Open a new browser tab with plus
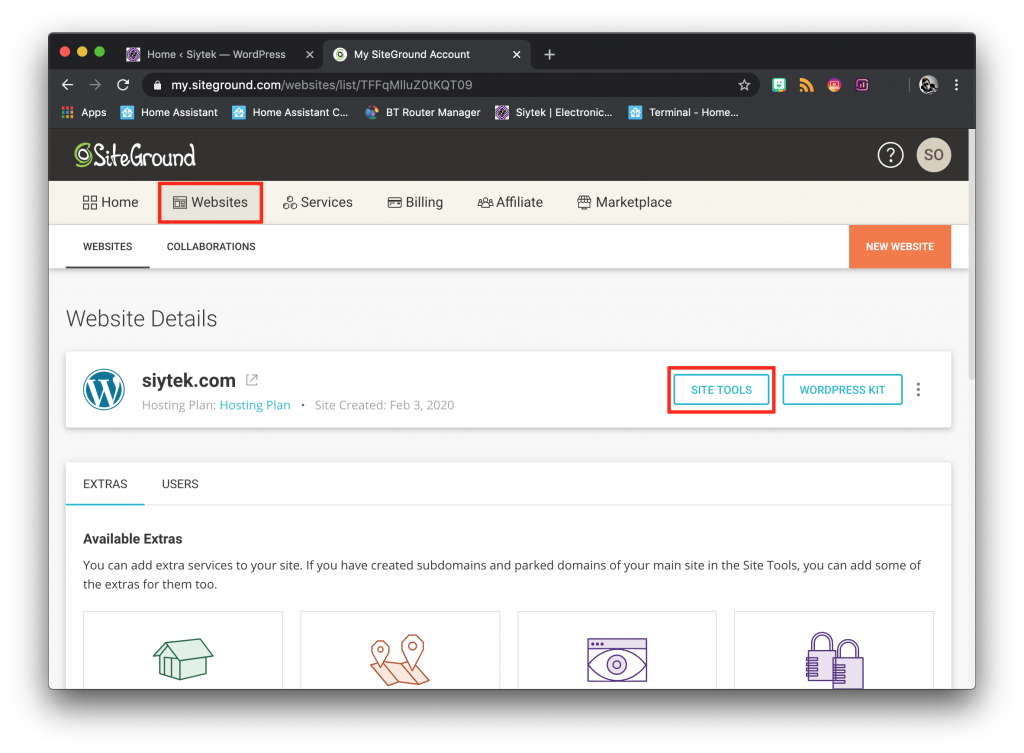Image resolution: width=1024 pixels, height=753 pixels. [549, 55]
